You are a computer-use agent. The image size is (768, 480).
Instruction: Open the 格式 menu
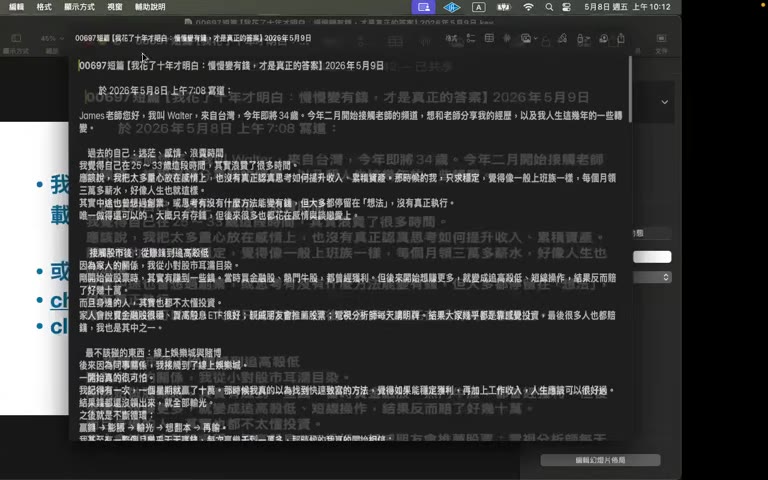[x=44, y=7]
